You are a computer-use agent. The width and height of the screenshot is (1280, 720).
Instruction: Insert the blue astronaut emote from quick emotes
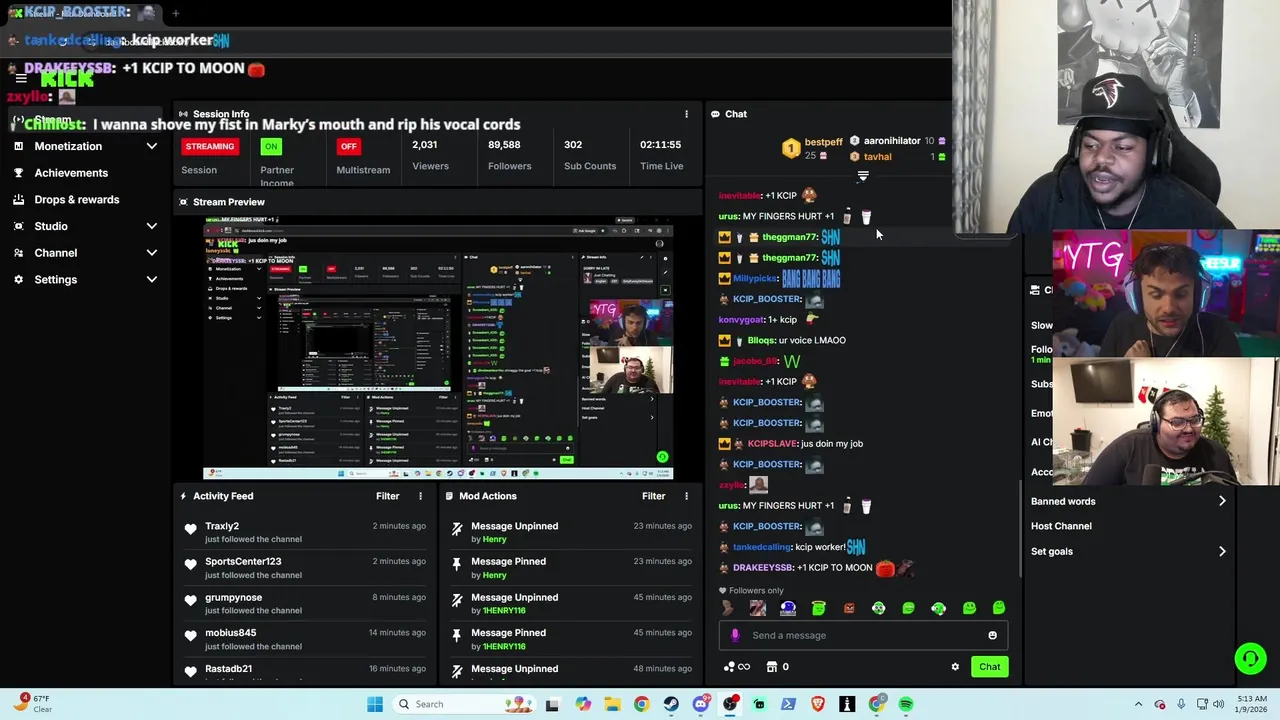[x=788, y=608]
